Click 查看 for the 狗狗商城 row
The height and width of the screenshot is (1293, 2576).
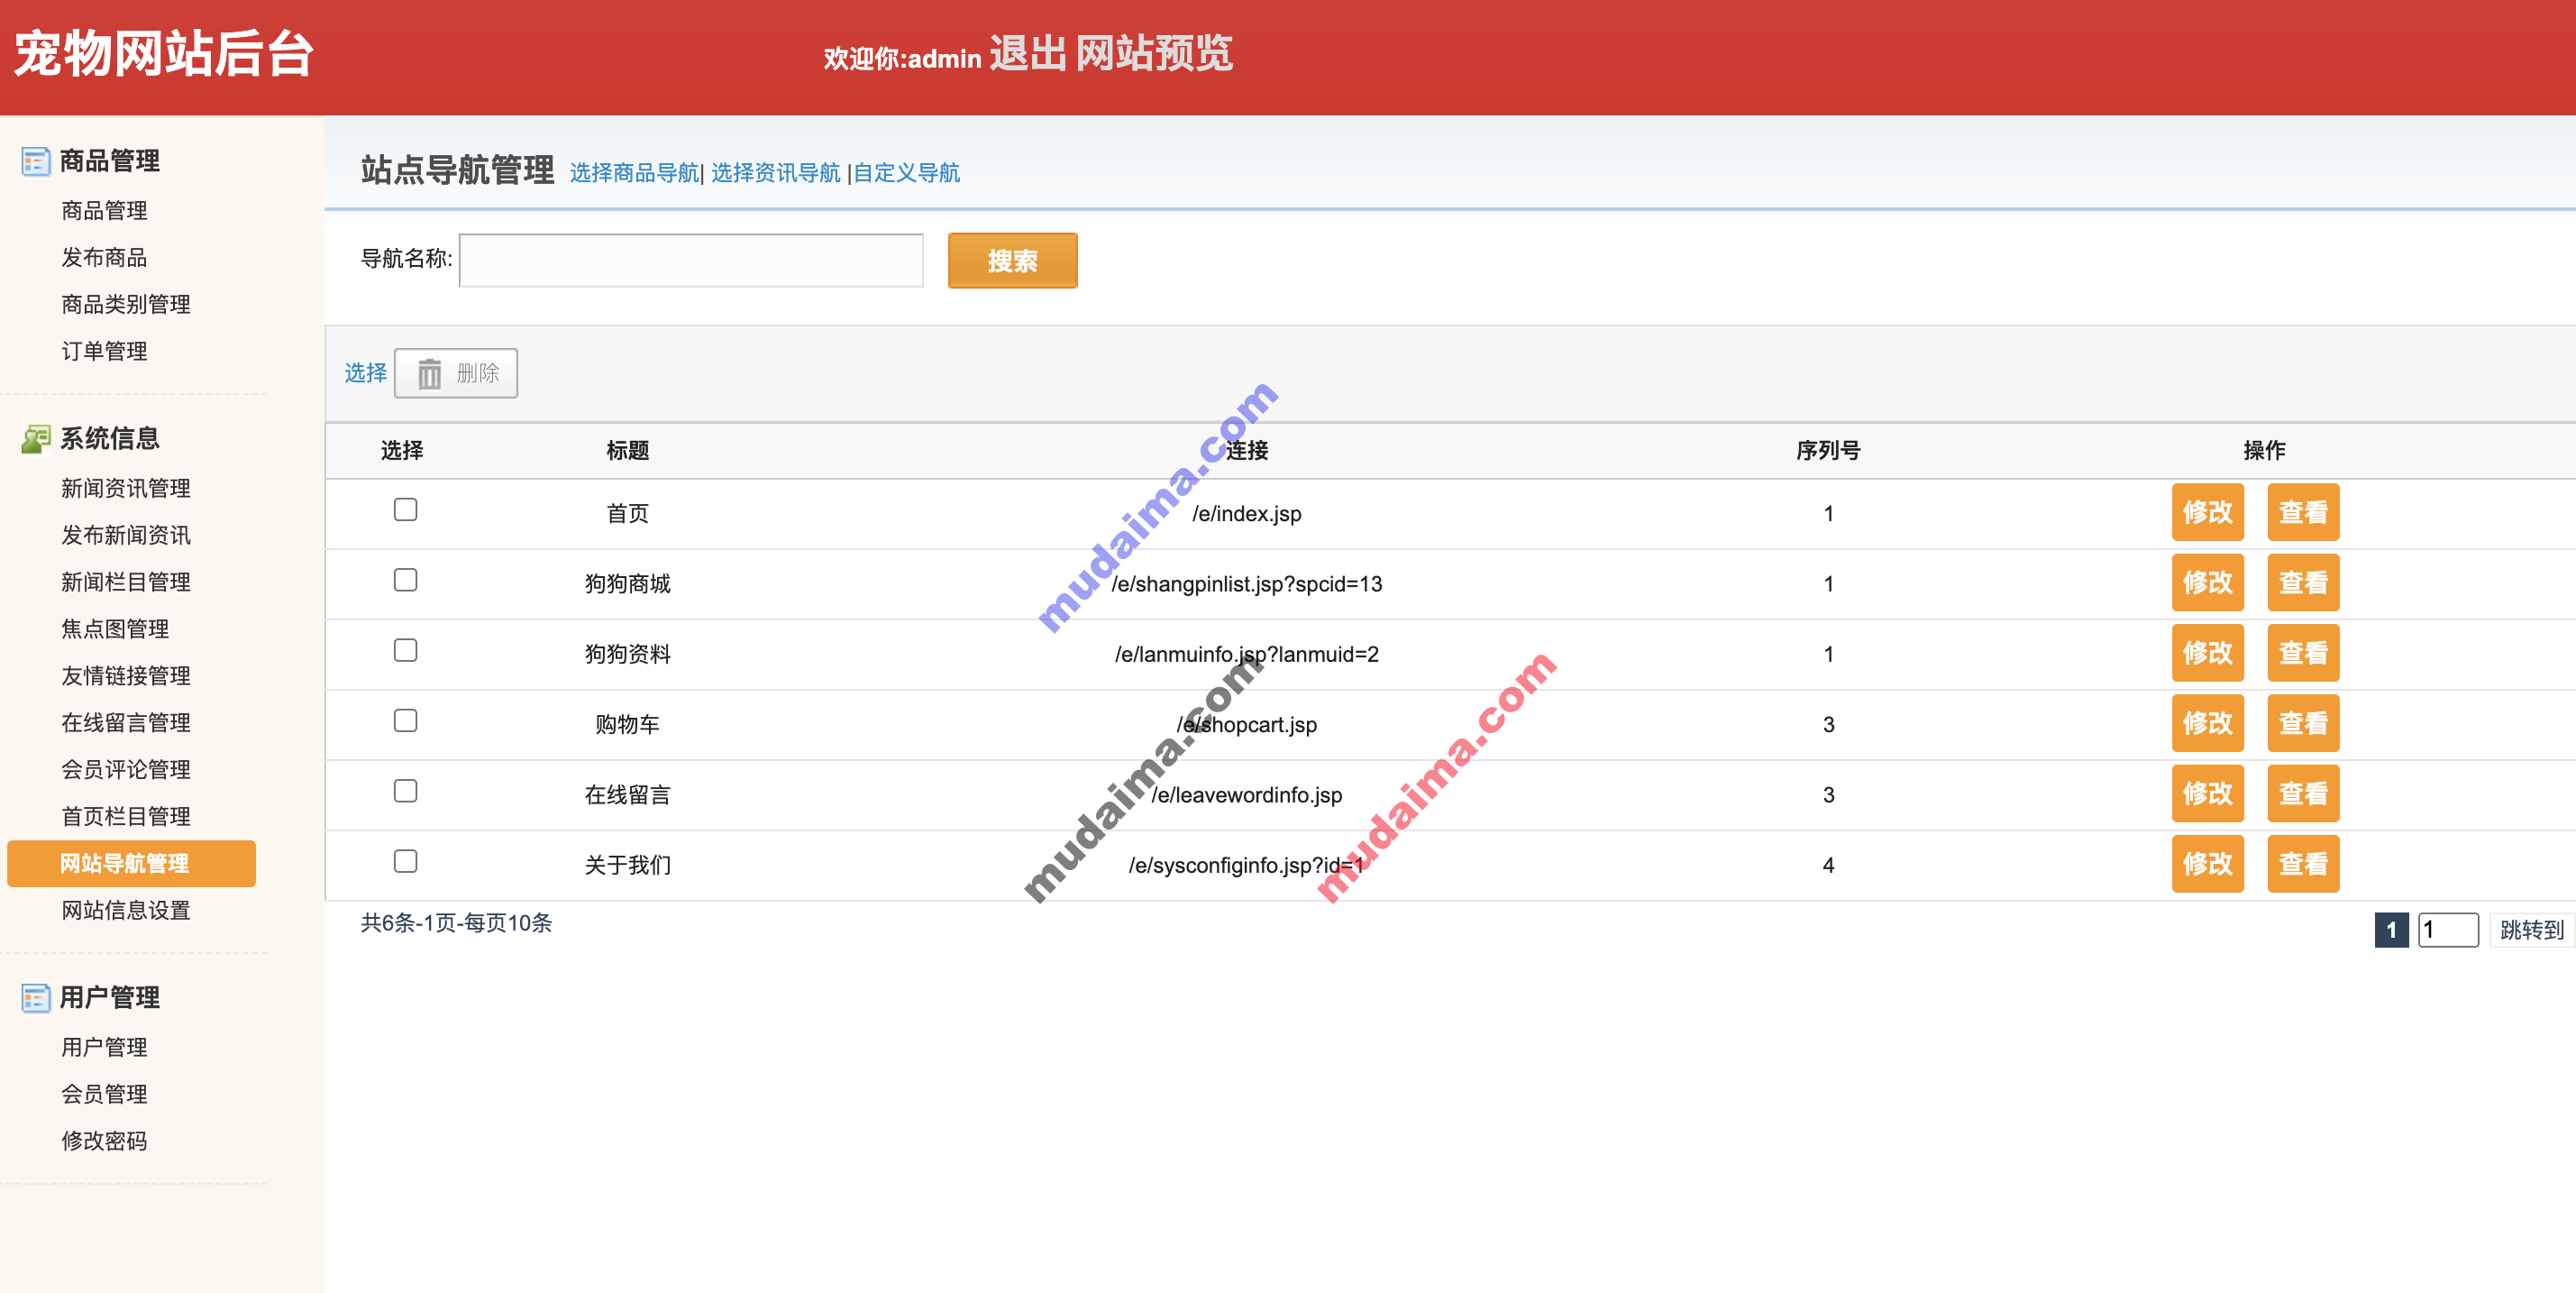pyautogui.click(x=2302, y=583)
